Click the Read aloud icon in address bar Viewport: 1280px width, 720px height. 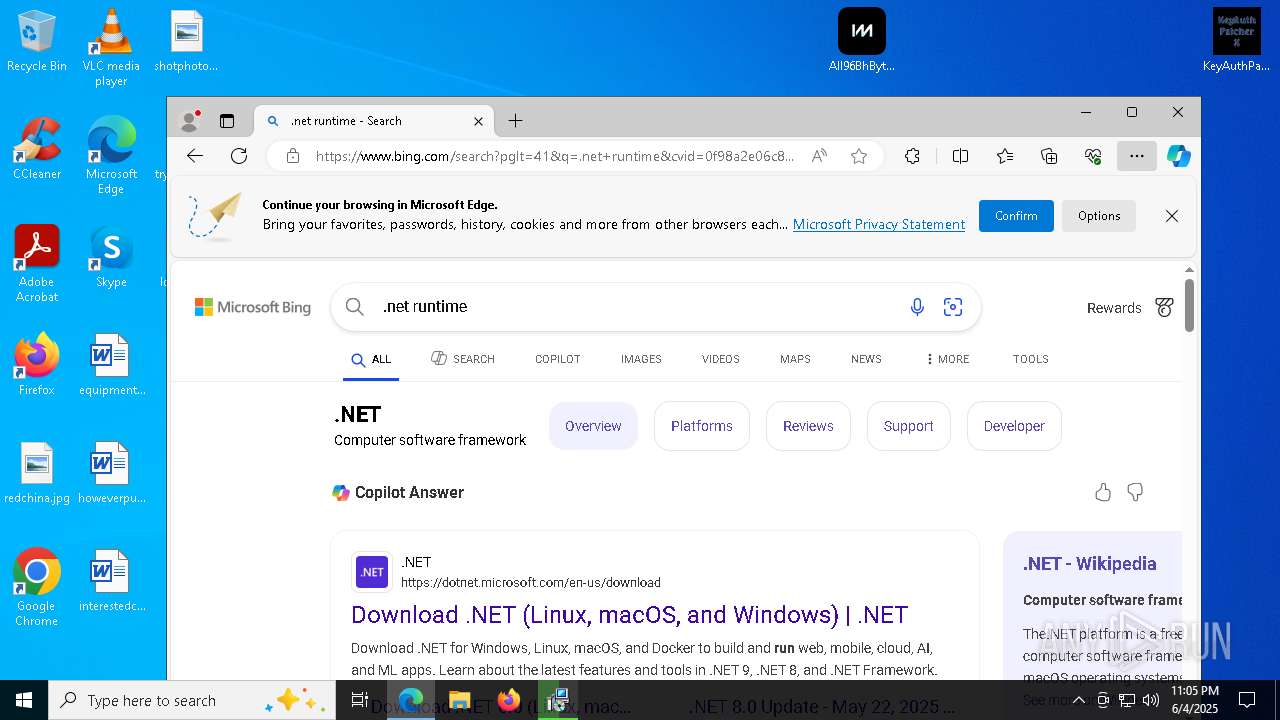pyautogui.click(x=819, y=156)
